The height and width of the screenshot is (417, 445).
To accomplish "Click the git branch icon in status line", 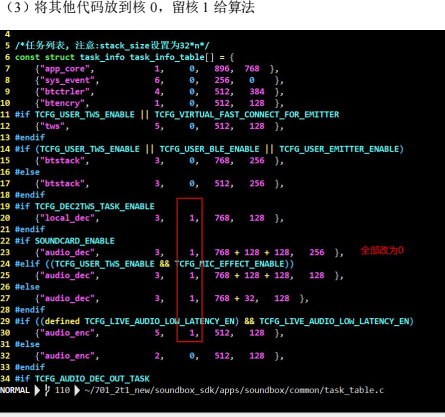I will (47, 390).
